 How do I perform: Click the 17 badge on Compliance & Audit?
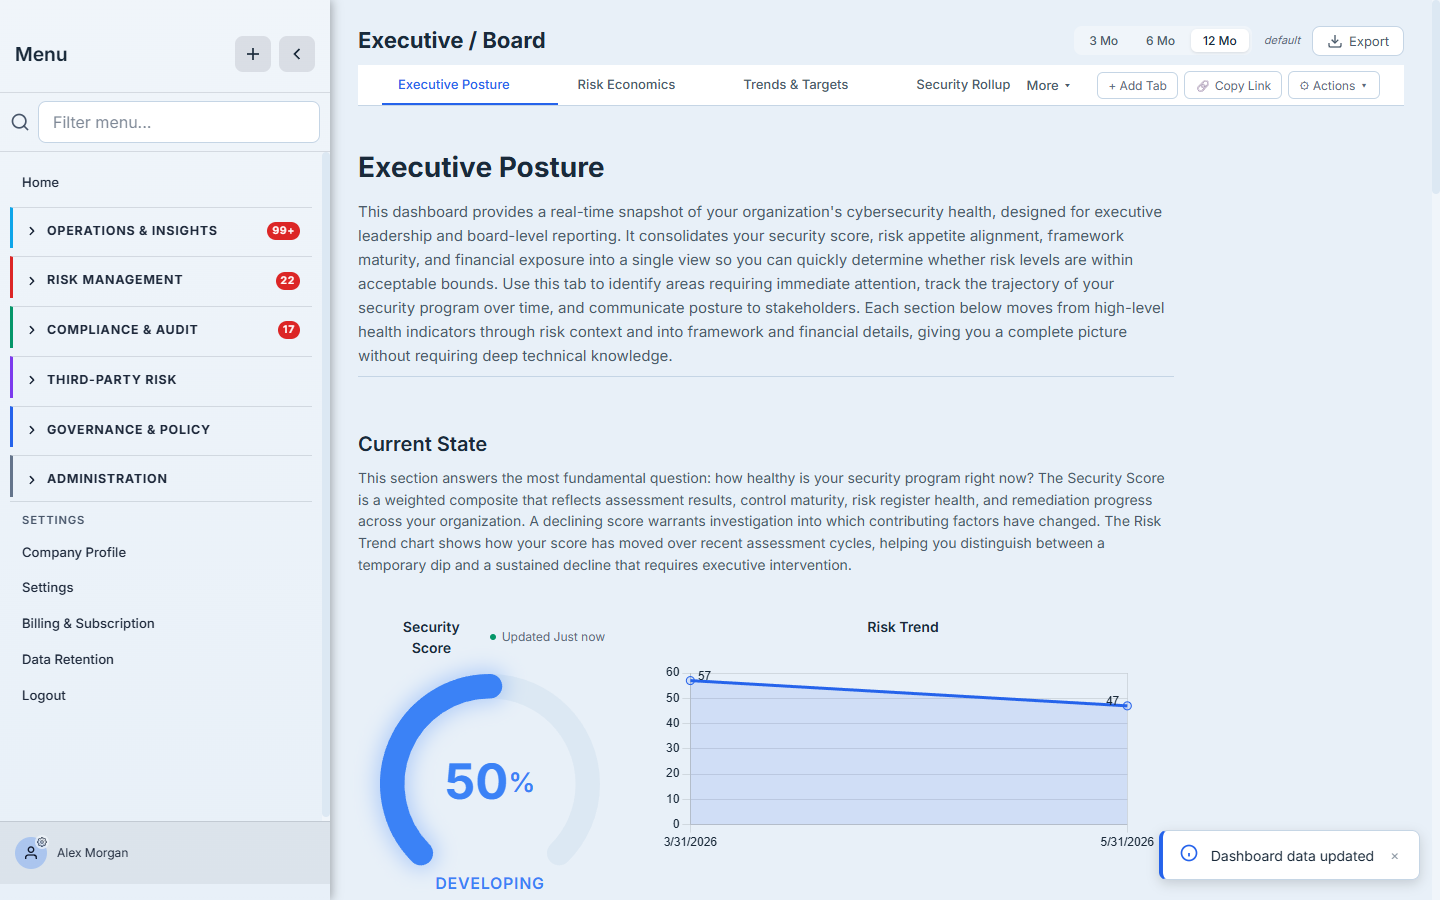pos(289,330)
